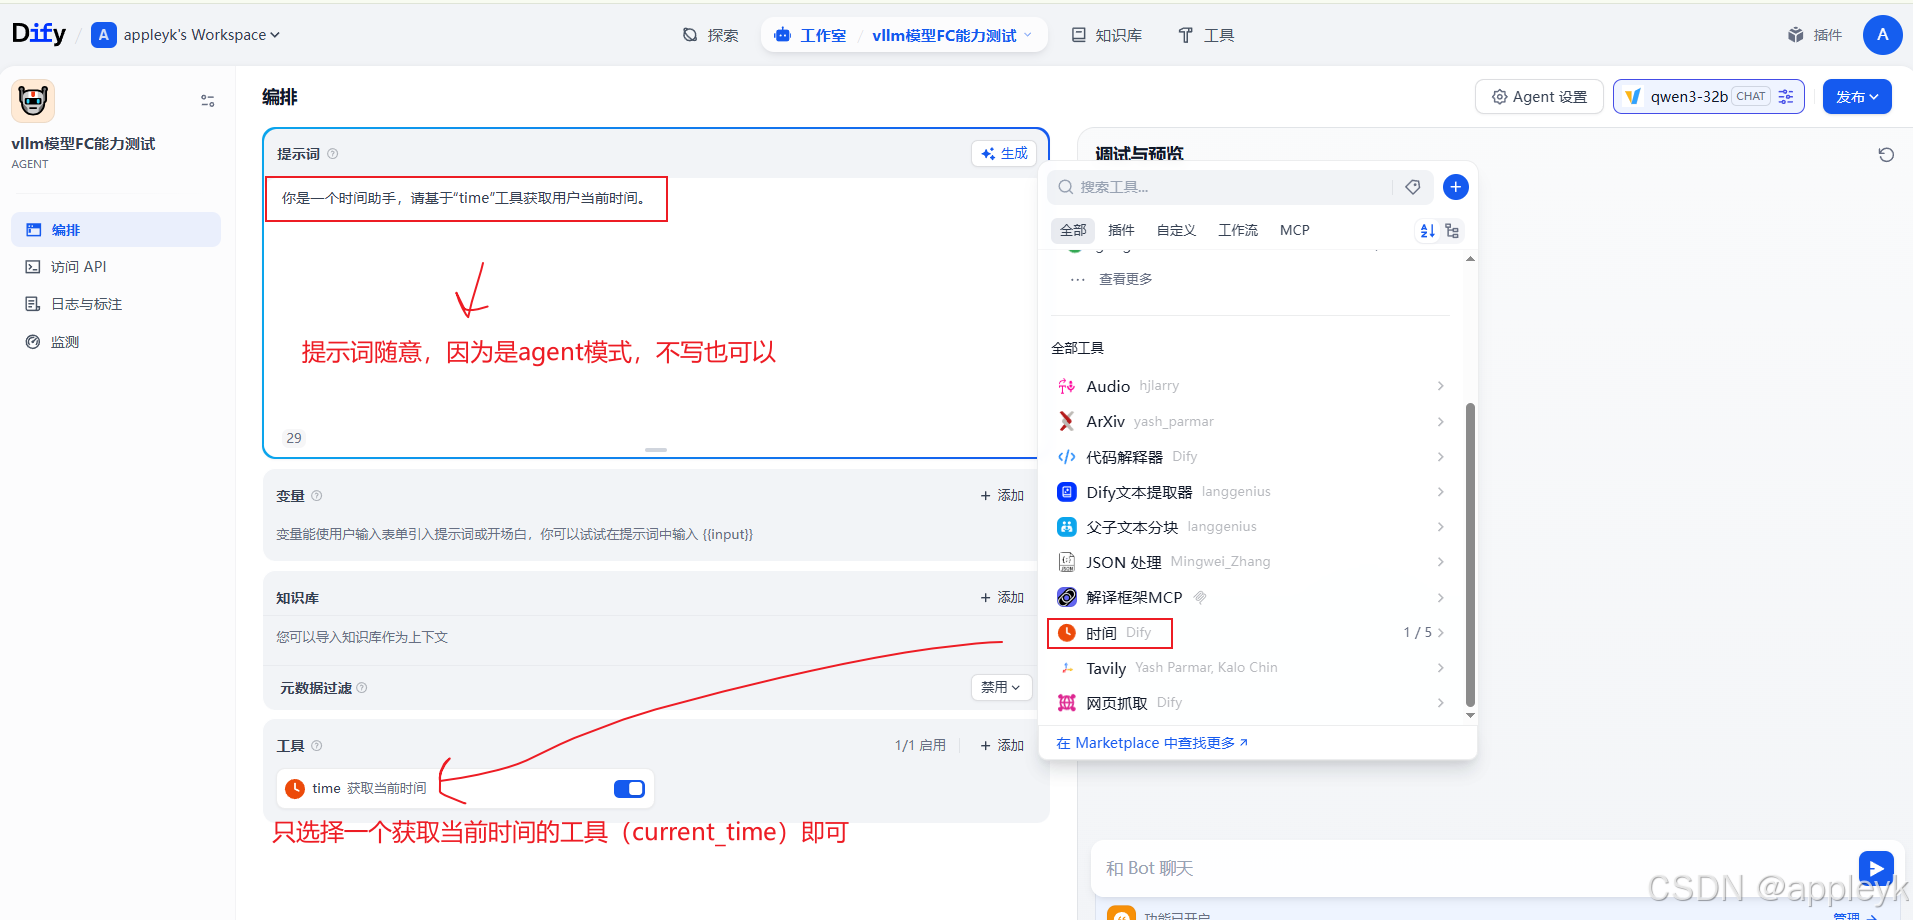1913x920 pixels.
Task: Open the appleyk's Workspace dropdown
Action: click(186, 34)
